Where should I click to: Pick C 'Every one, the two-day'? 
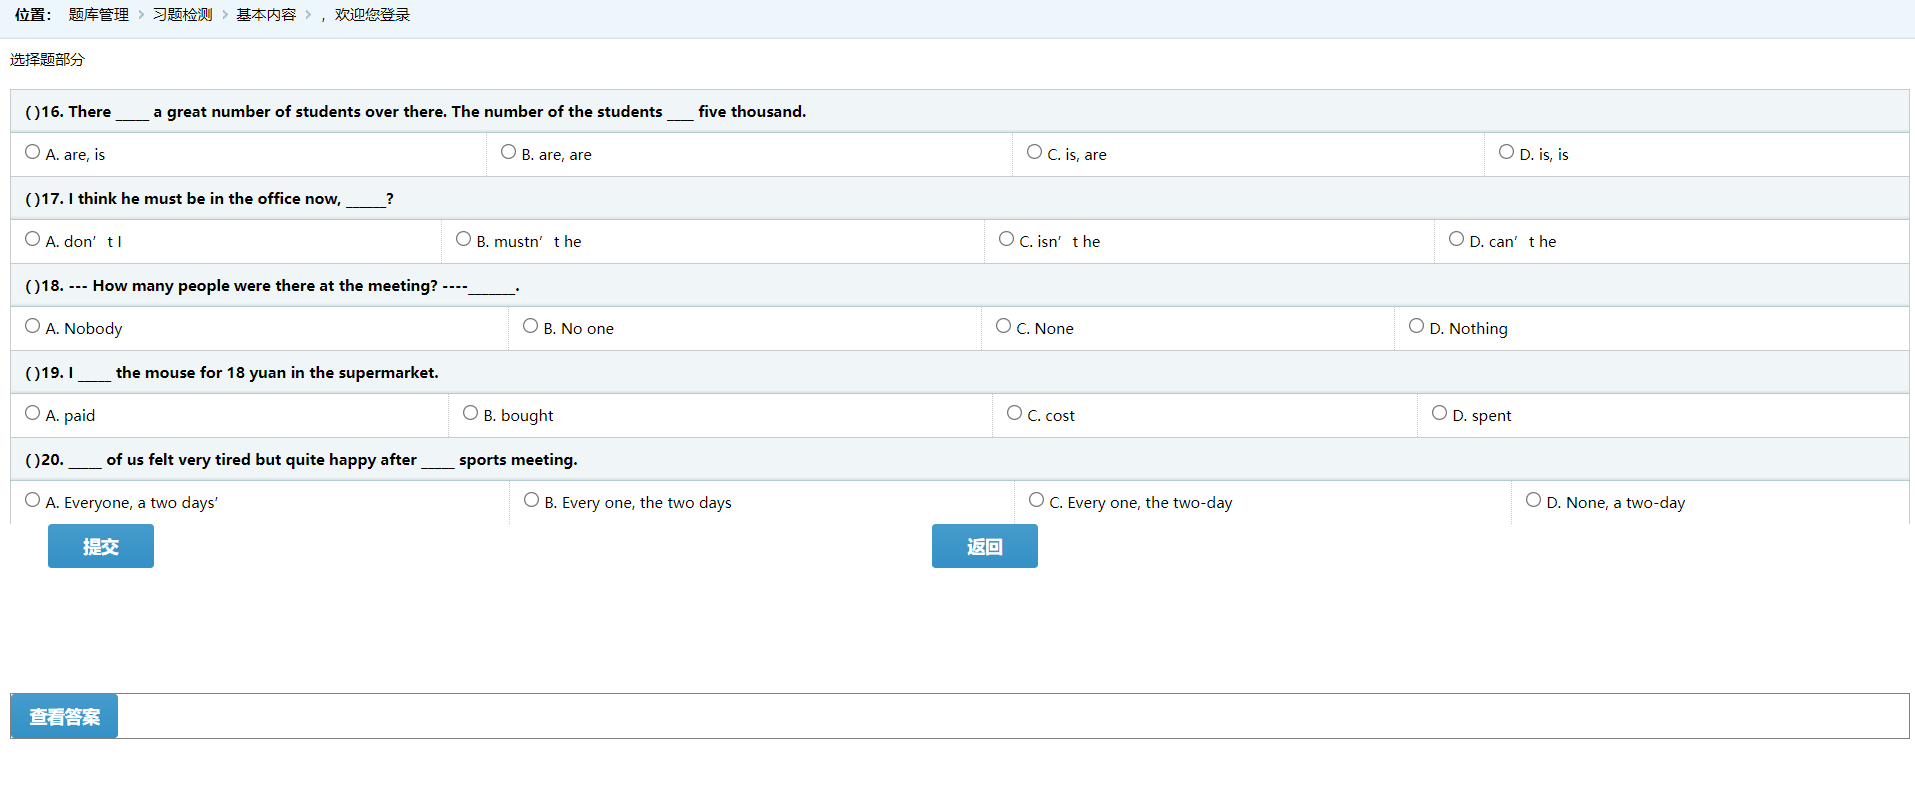tap(1037, 500)
